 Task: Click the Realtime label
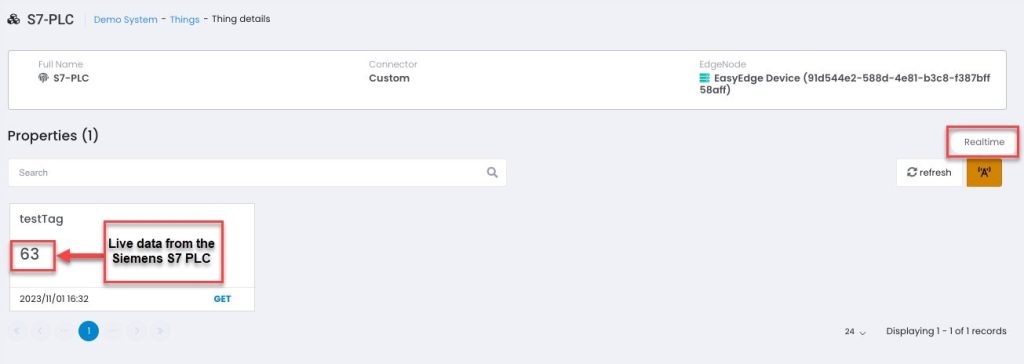[984, 142]
